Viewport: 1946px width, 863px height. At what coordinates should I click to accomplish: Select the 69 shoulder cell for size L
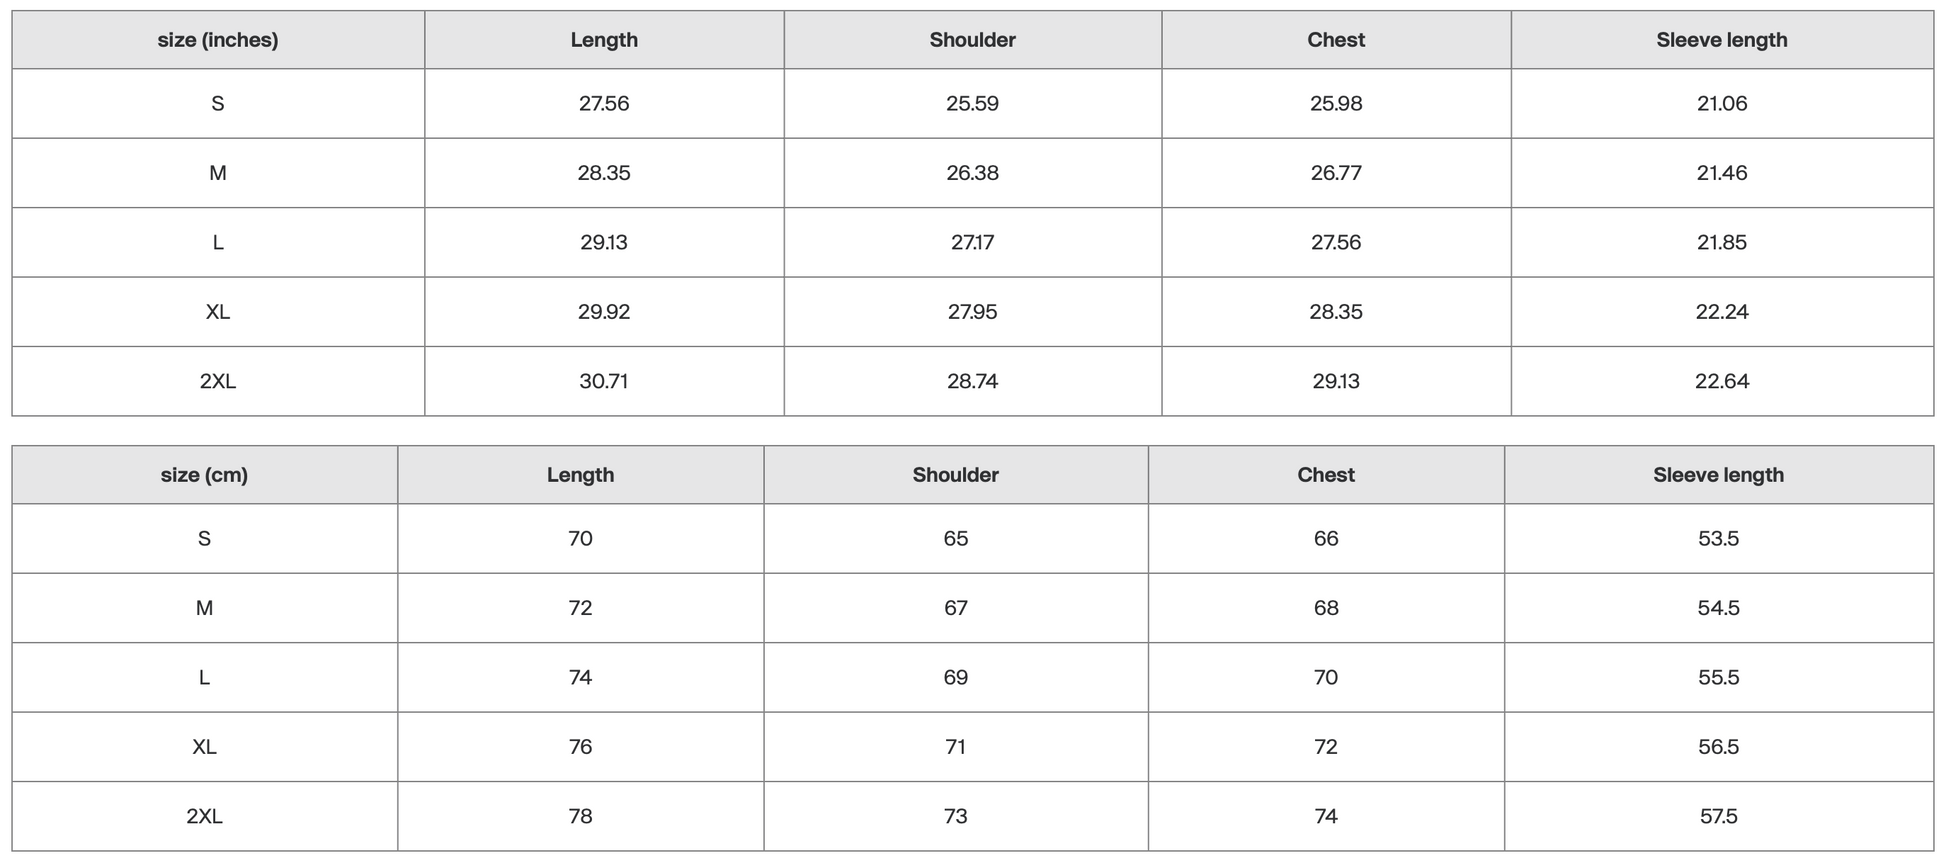[955, 678]
